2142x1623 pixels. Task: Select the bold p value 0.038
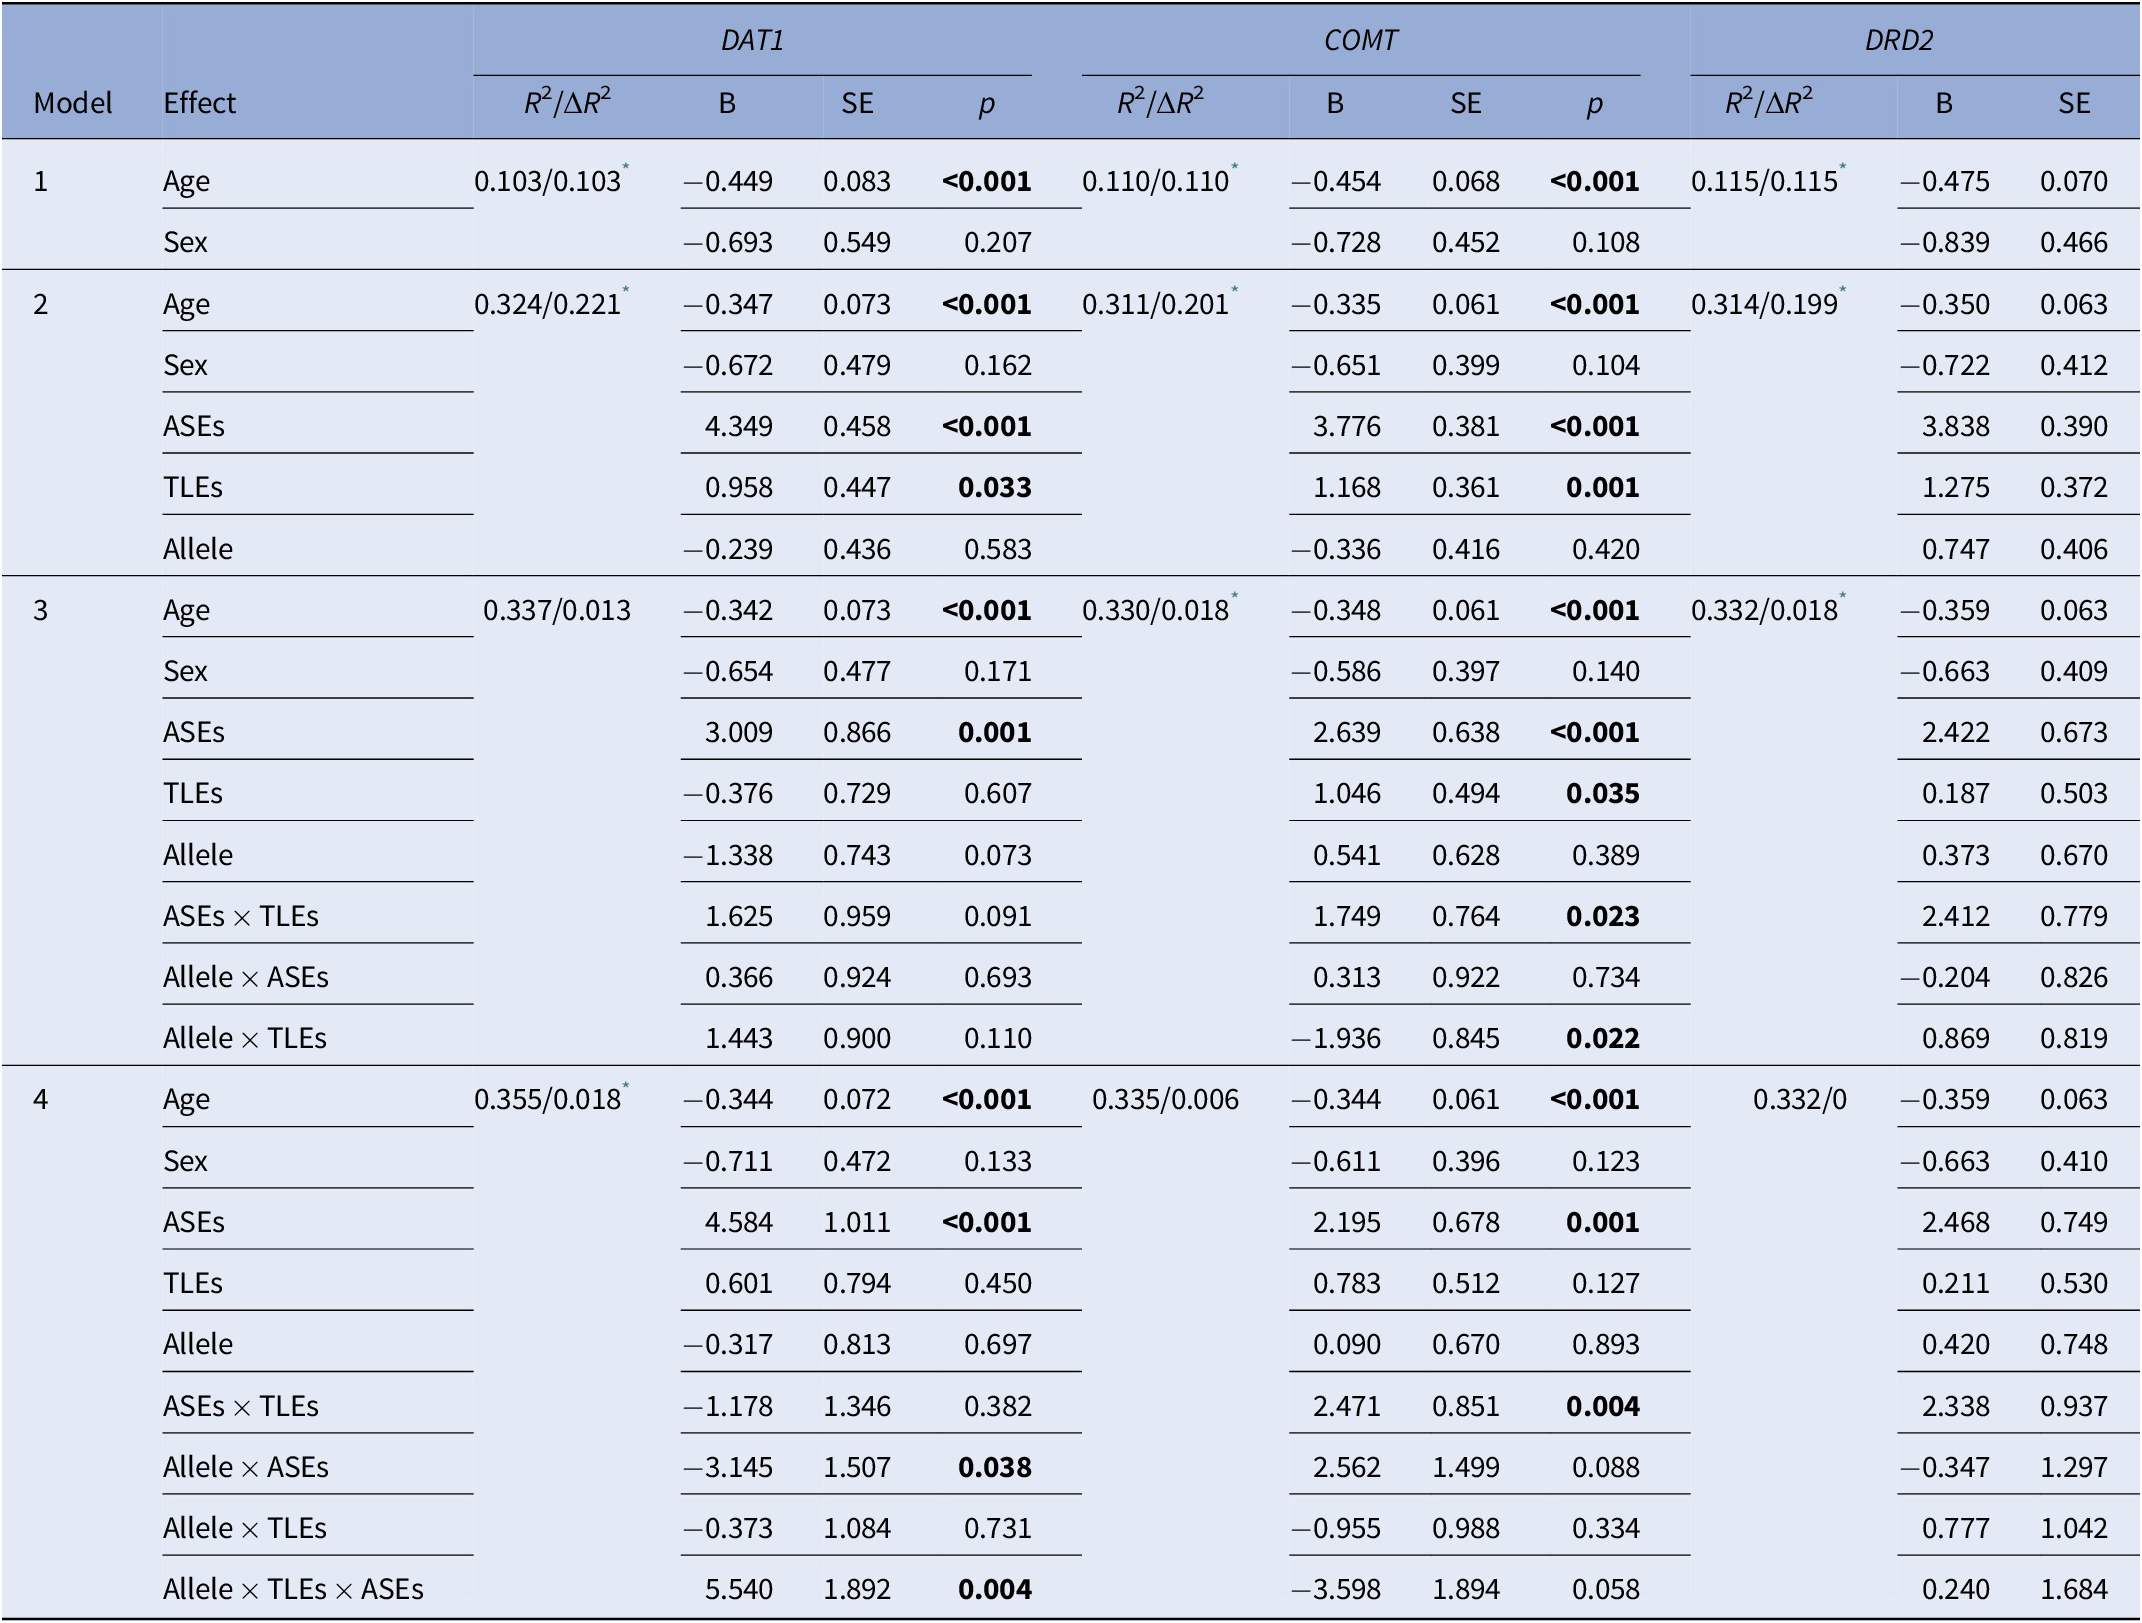pos(994,1467)
